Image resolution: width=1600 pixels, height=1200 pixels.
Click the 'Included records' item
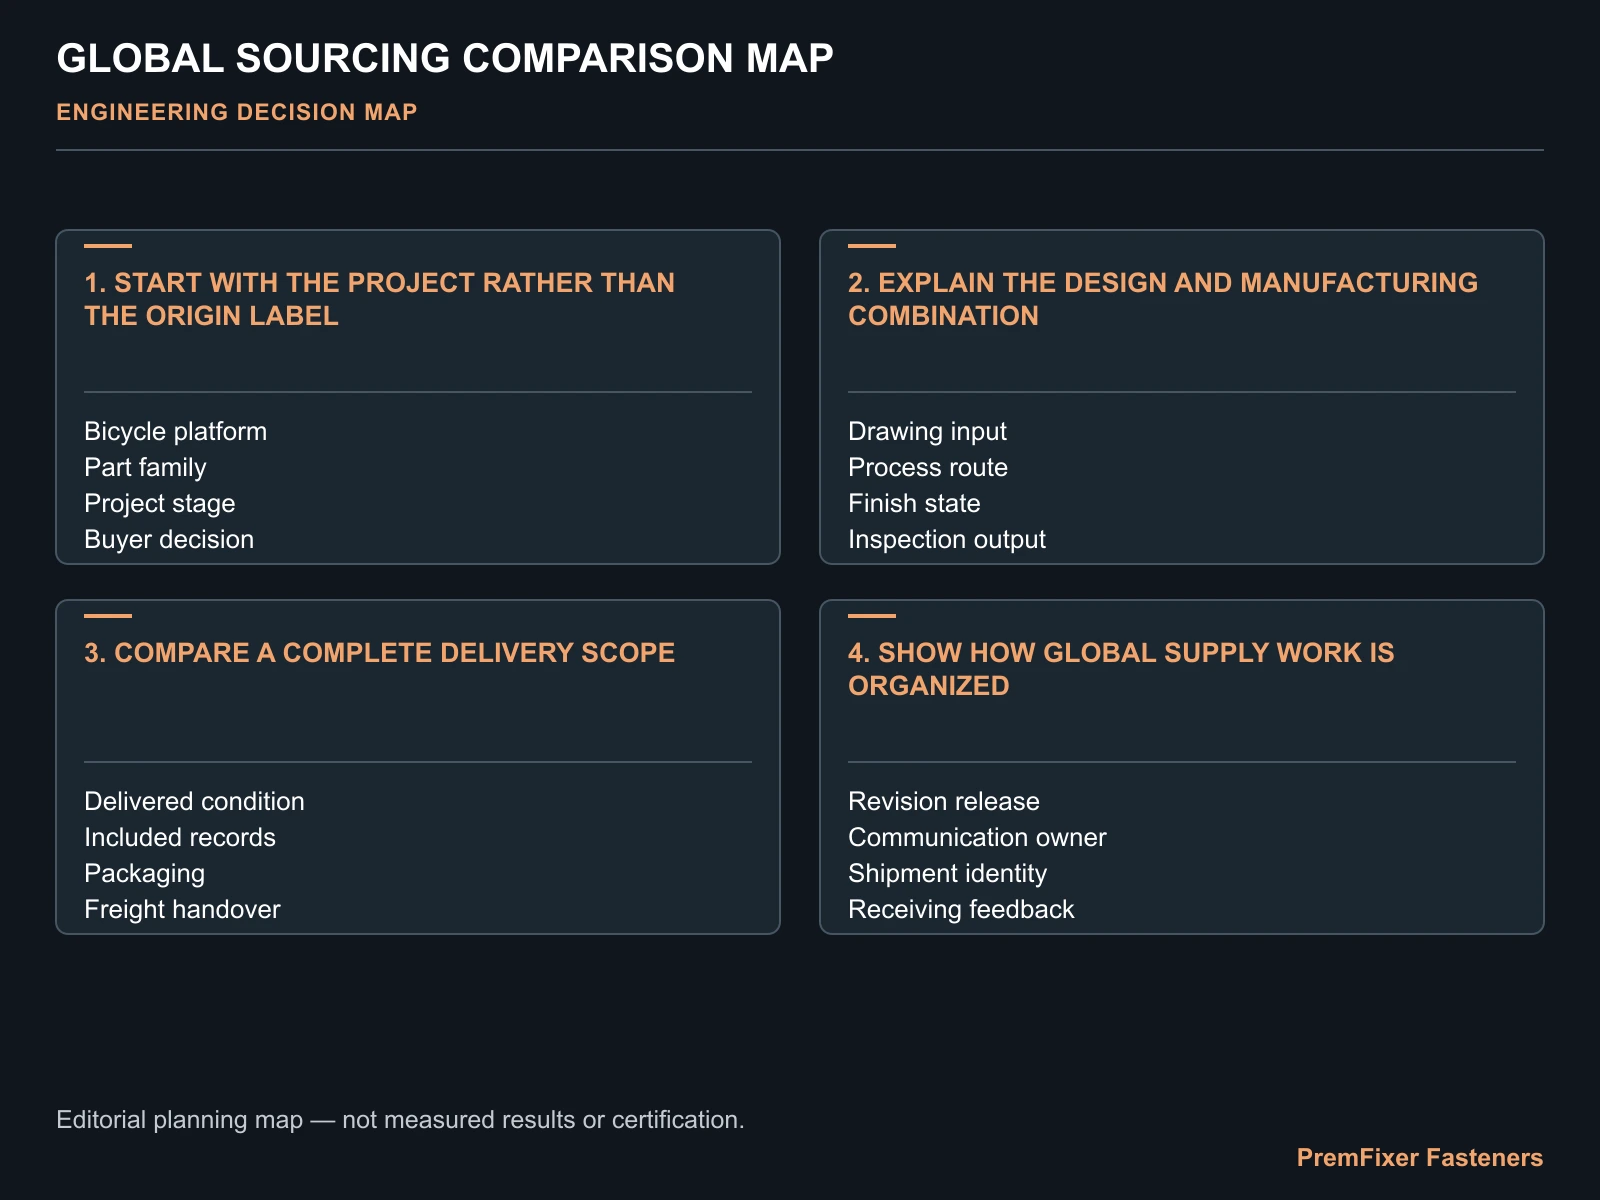(x=180, y=837)
